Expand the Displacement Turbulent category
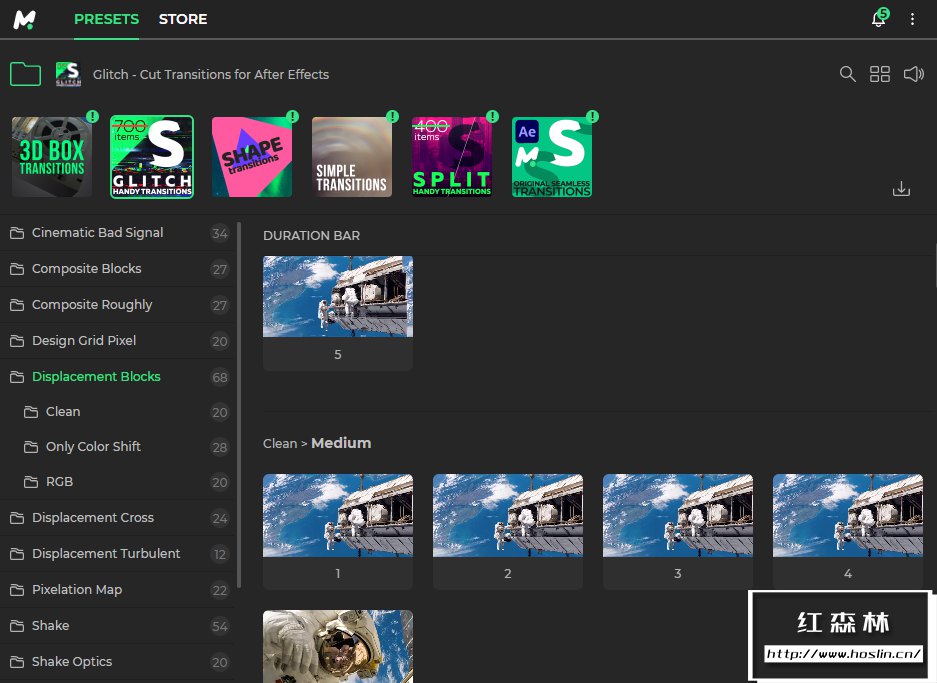 pos(117,554)
